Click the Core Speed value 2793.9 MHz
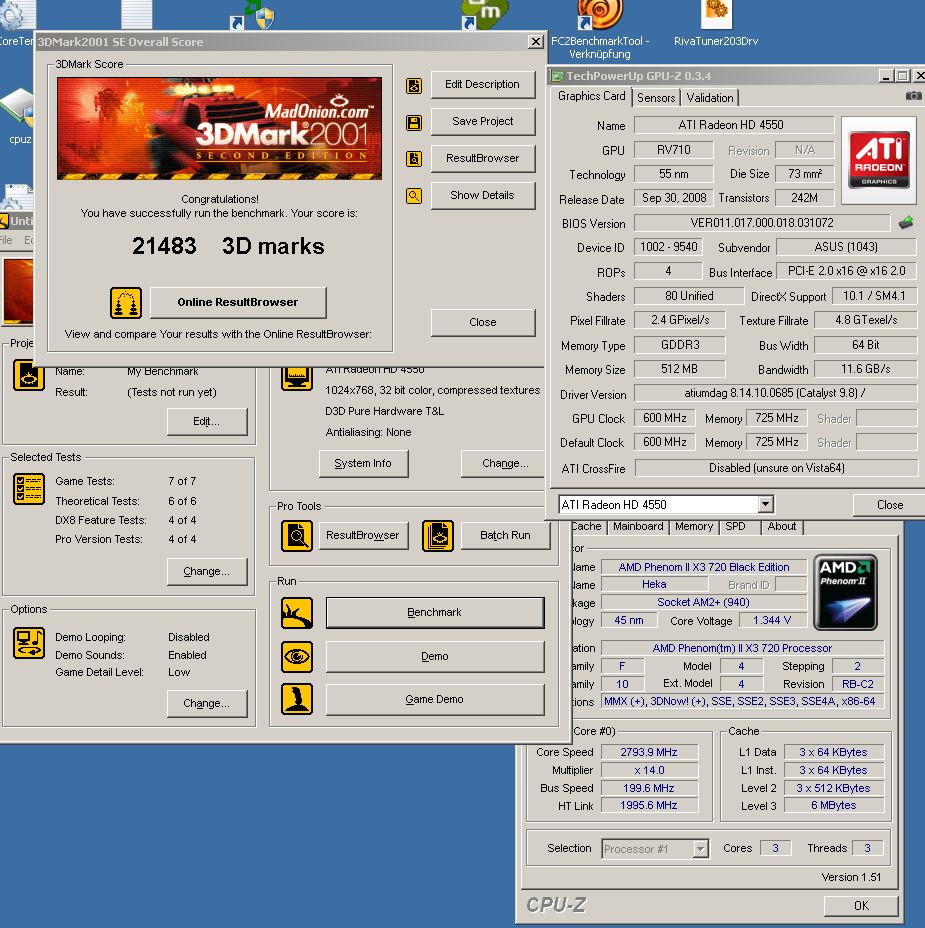Image resolution: width=925 pixels, height=928 pixels. 649,752
